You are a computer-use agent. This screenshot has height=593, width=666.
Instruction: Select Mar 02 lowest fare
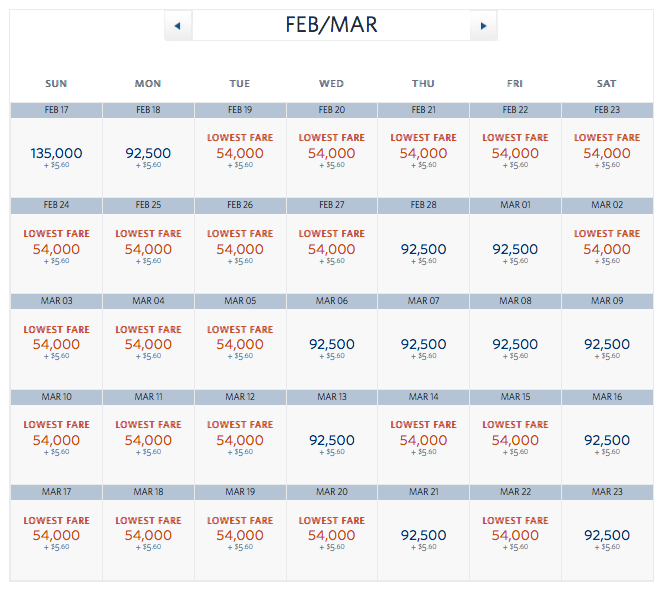[607, 249]
